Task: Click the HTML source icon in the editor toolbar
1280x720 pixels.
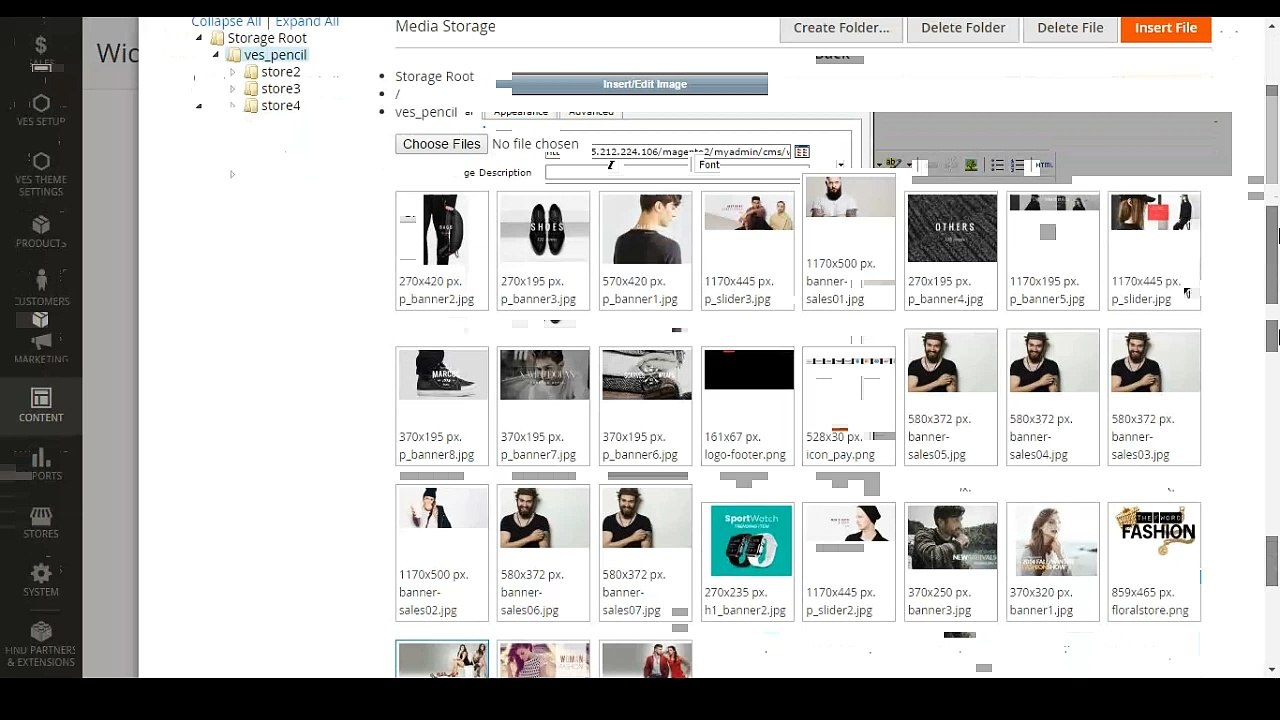Action: click(x=1043, y=165)
